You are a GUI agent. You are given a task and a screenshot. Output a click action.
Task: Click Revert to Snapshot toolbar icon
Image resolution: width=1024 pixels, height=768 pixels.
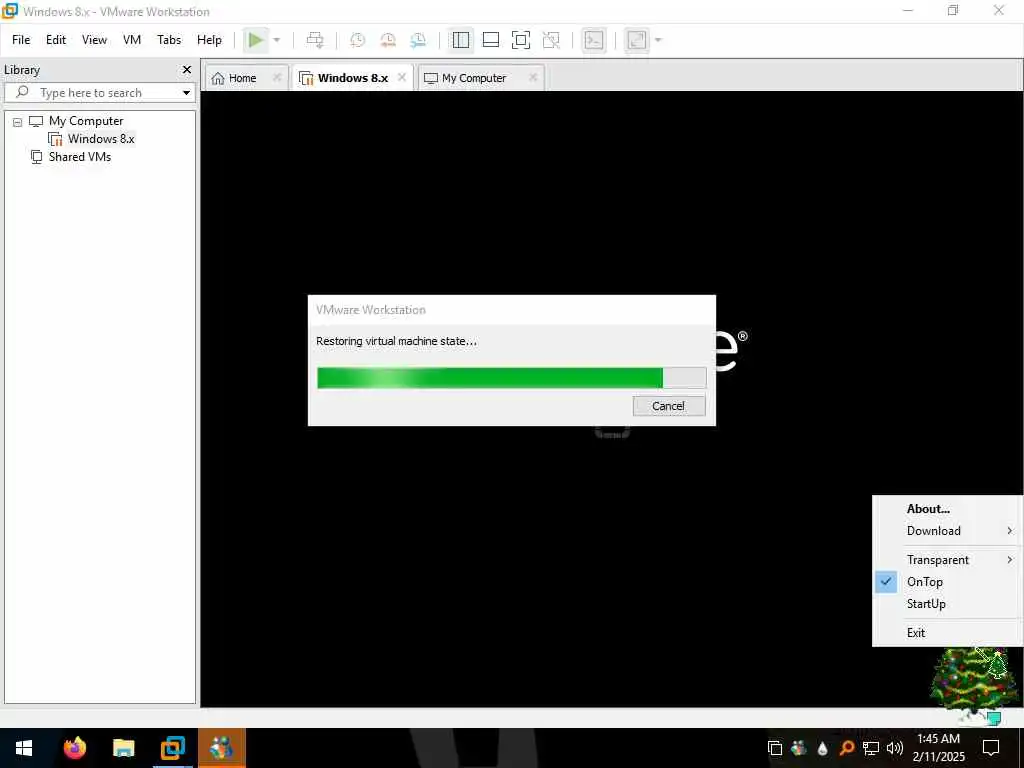point(388,40)
